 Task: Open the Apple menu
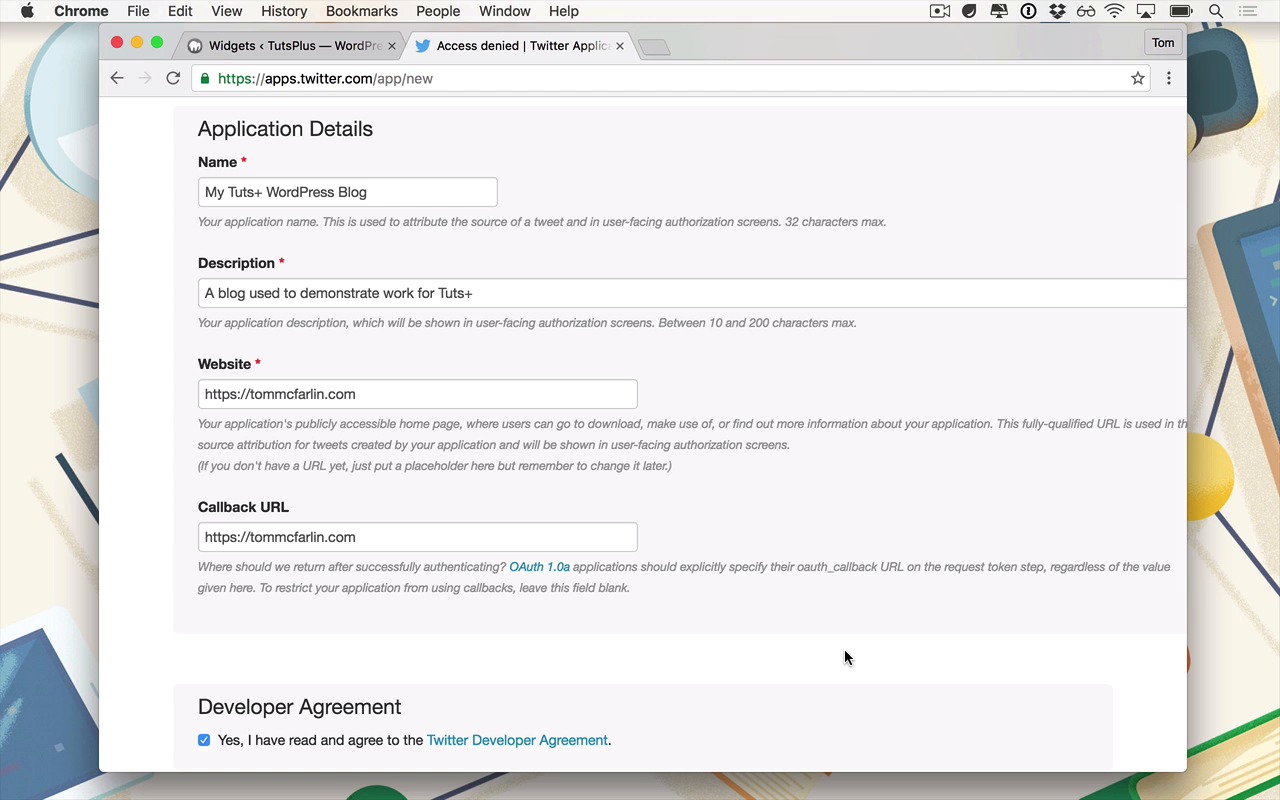[x=27, y=11]
